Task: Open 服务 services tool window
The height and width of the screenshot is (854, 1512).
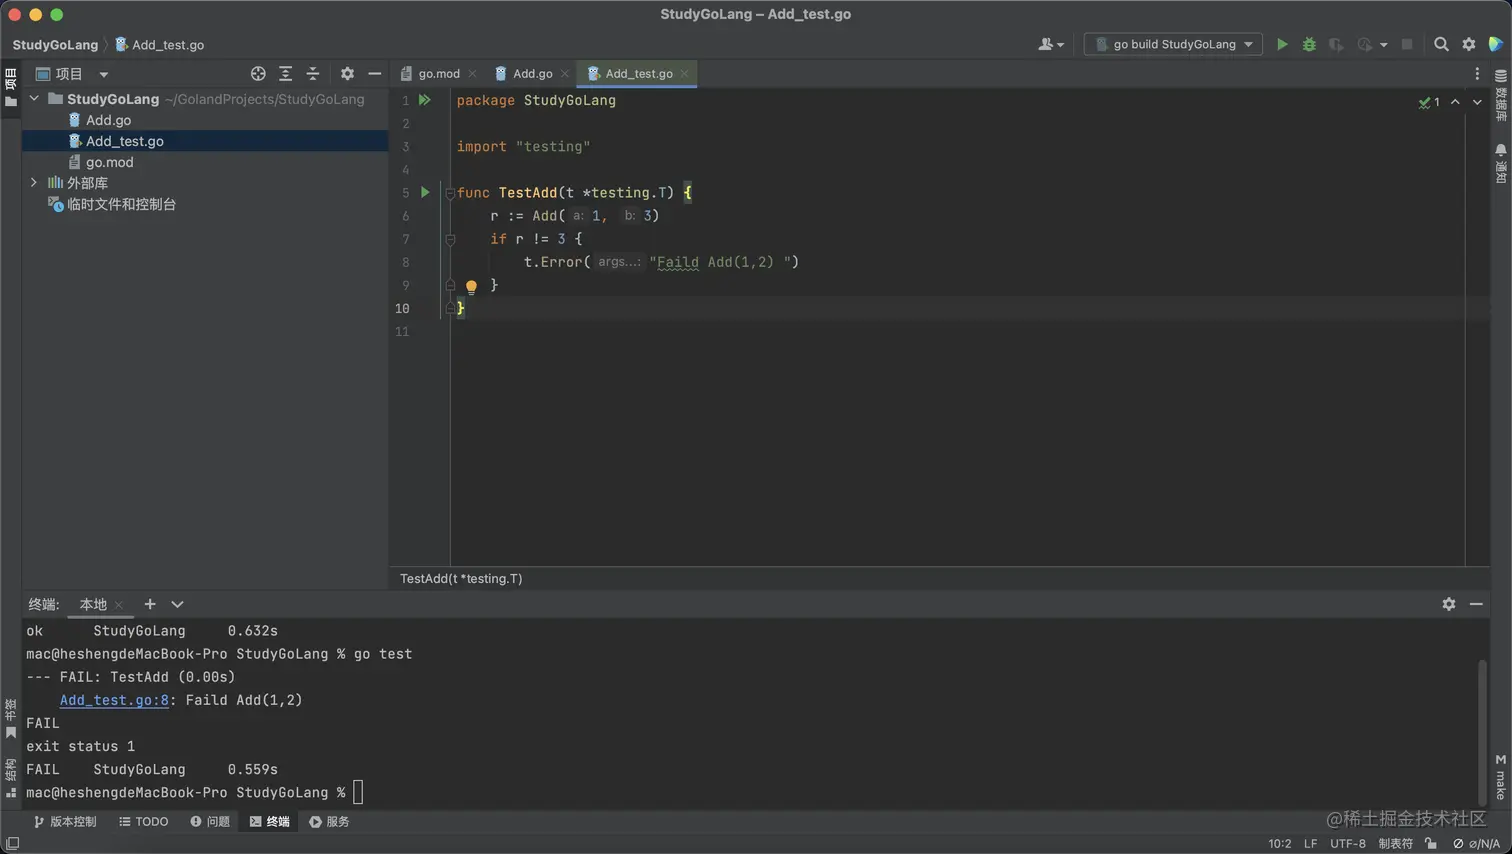Action: point(330,821)
